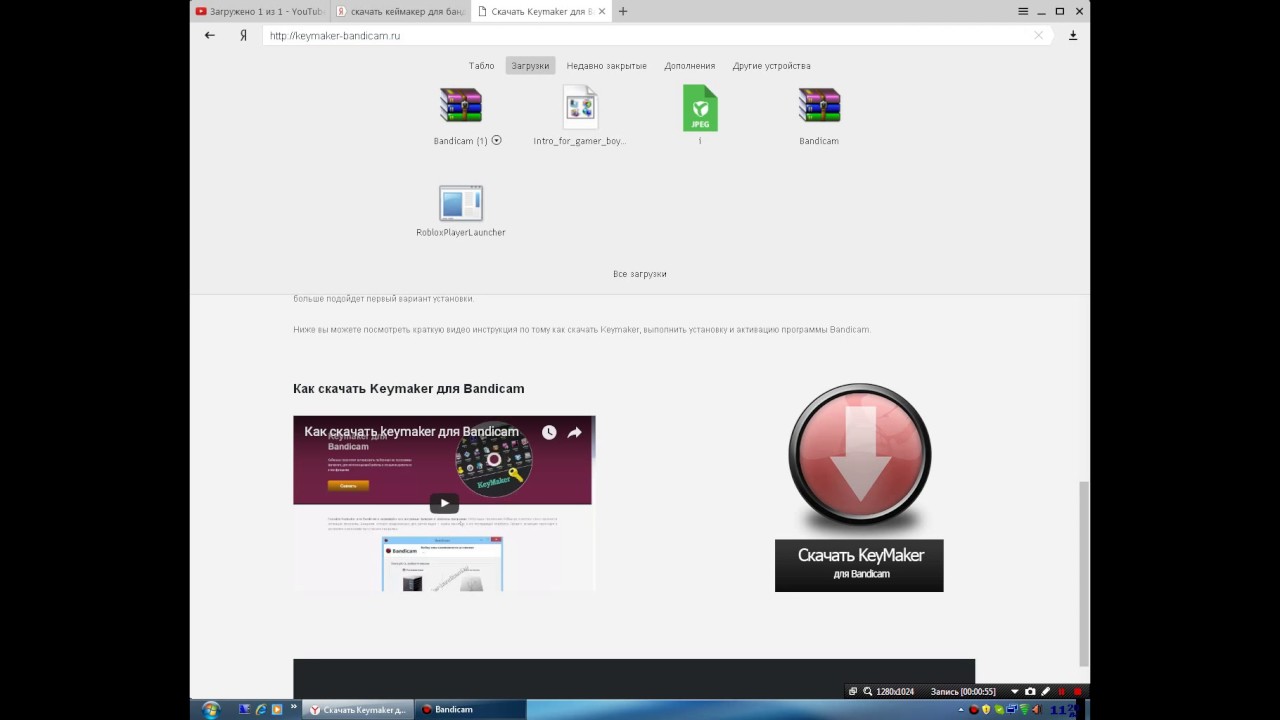
Task: Click the Bandicam pencil draw icon
Action: click(1046, 692)
